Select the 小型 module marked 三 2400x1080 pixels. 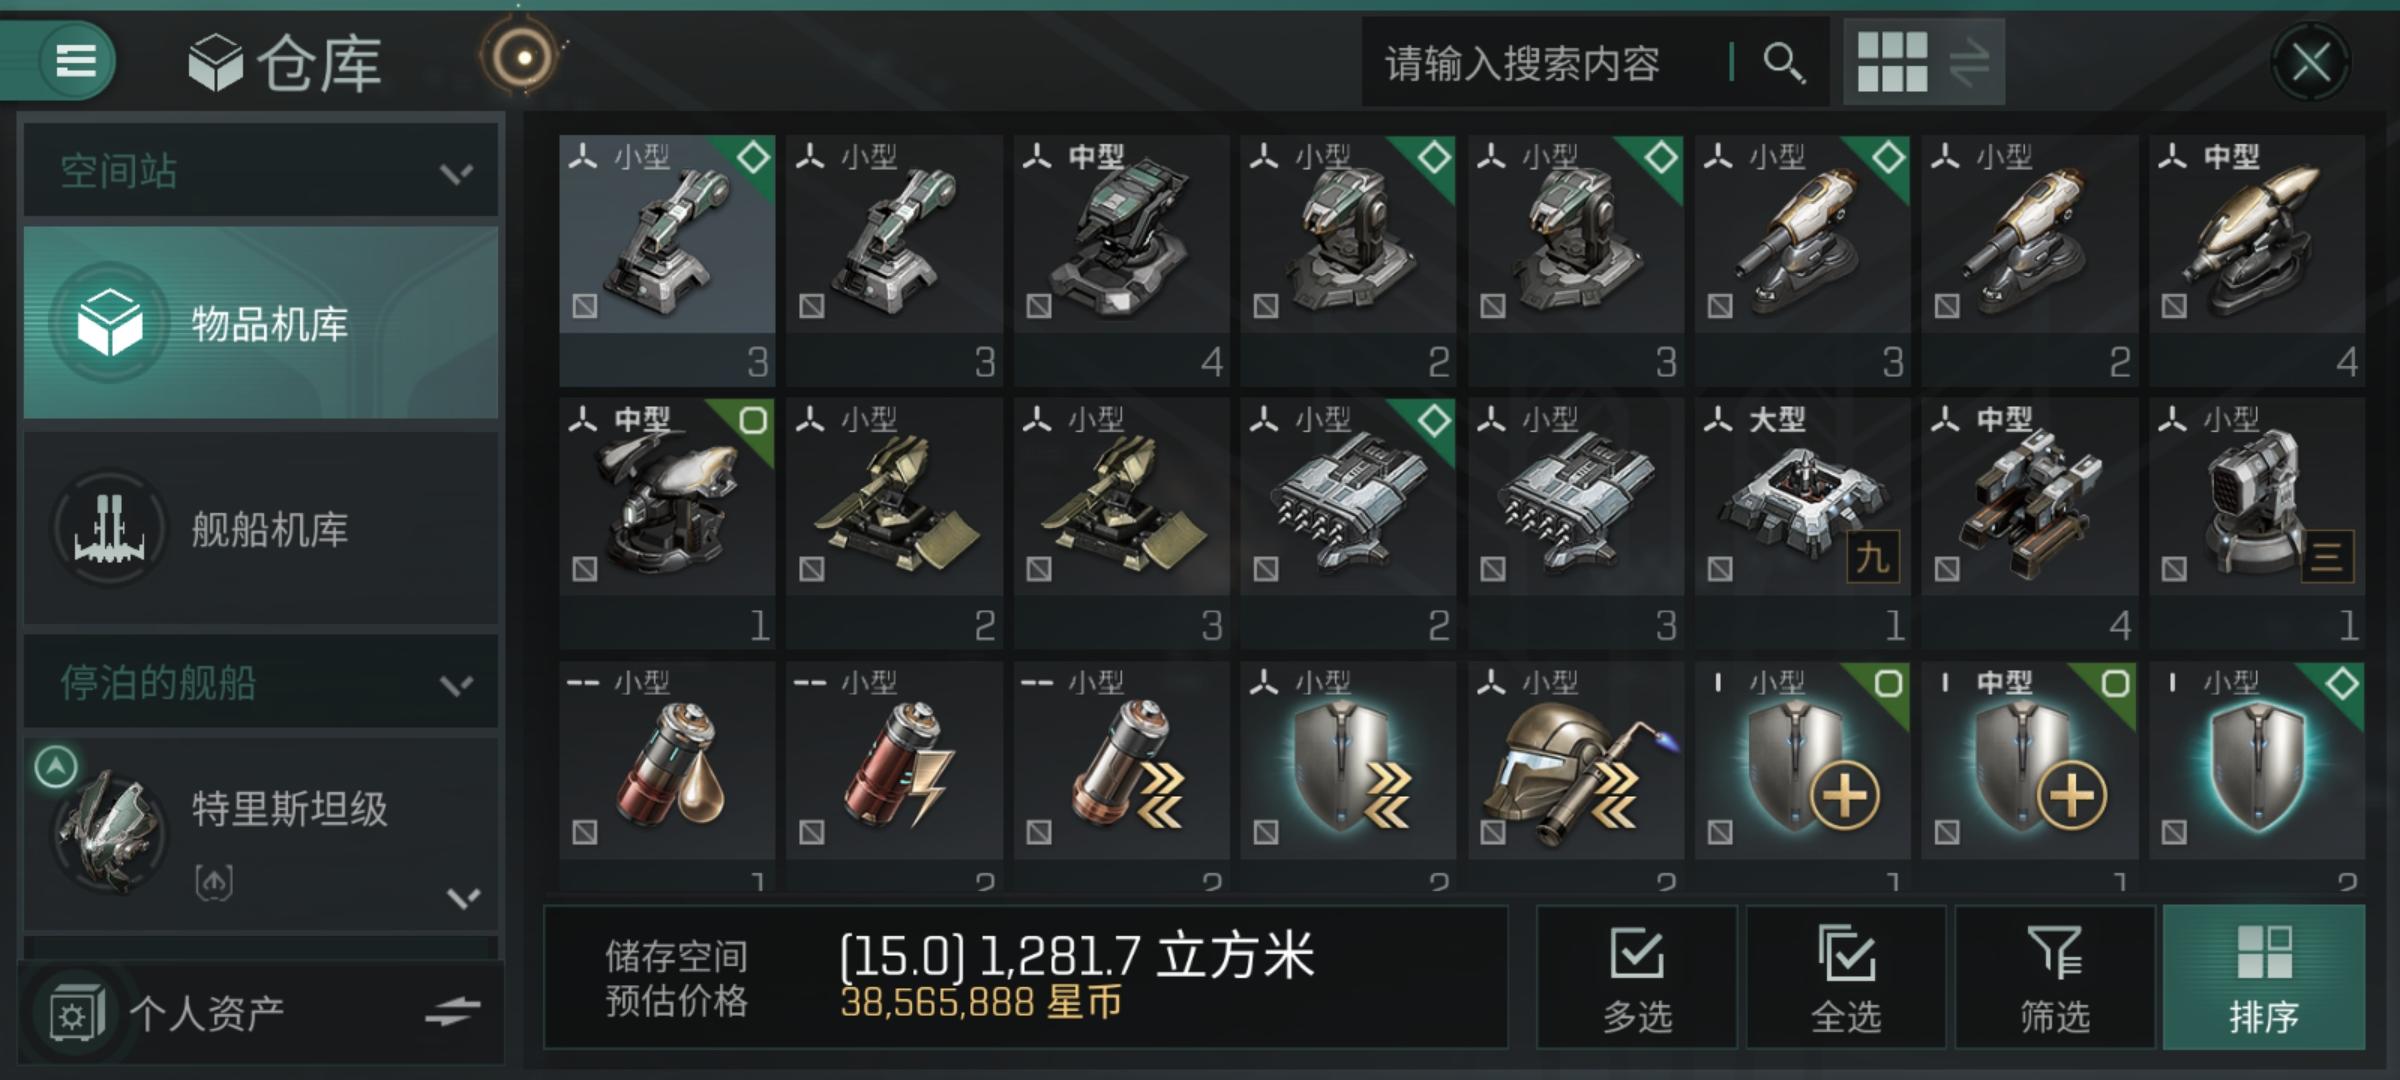tap(2257, 523)
